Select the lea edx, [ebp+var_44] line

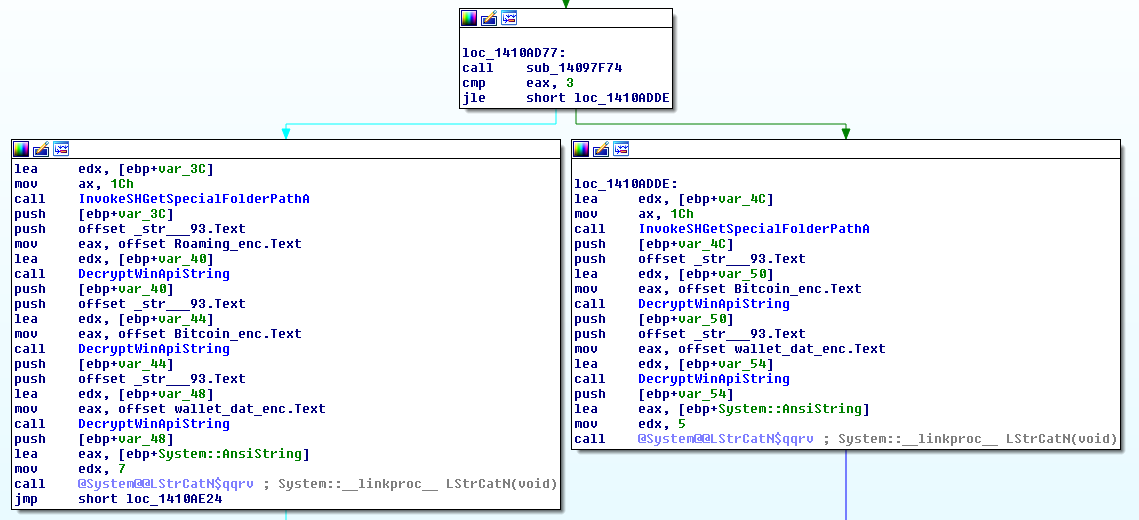coord(113,319)
